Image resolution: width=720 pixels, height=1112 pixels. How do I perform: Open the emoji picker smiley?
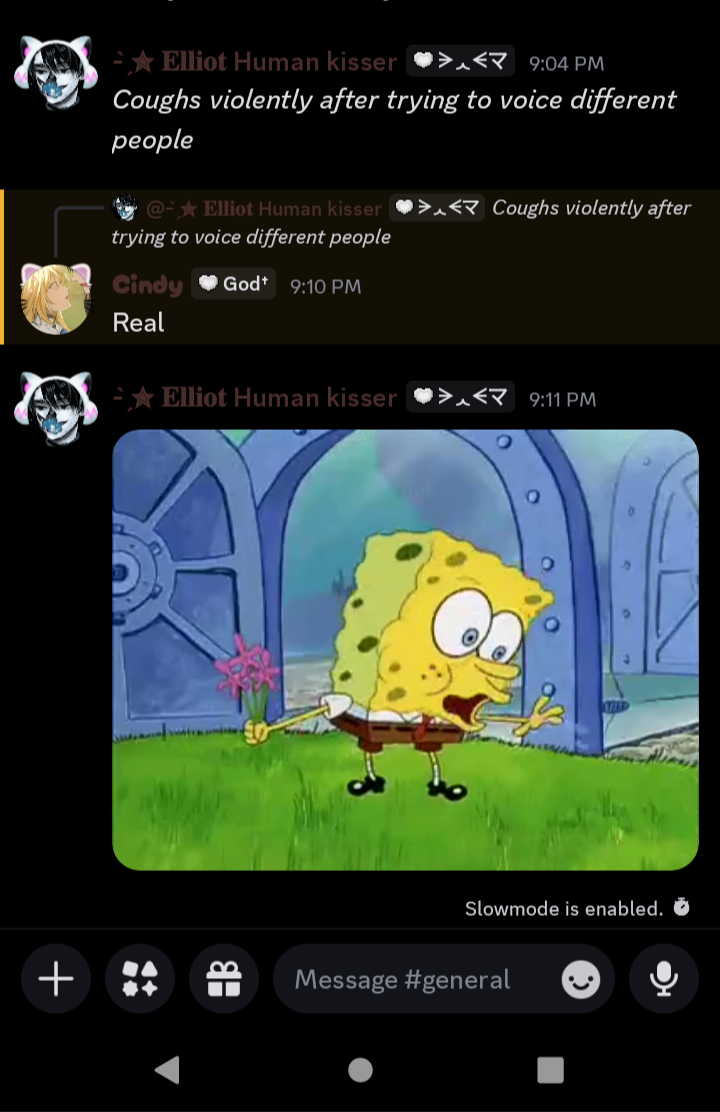coord(581,979)
